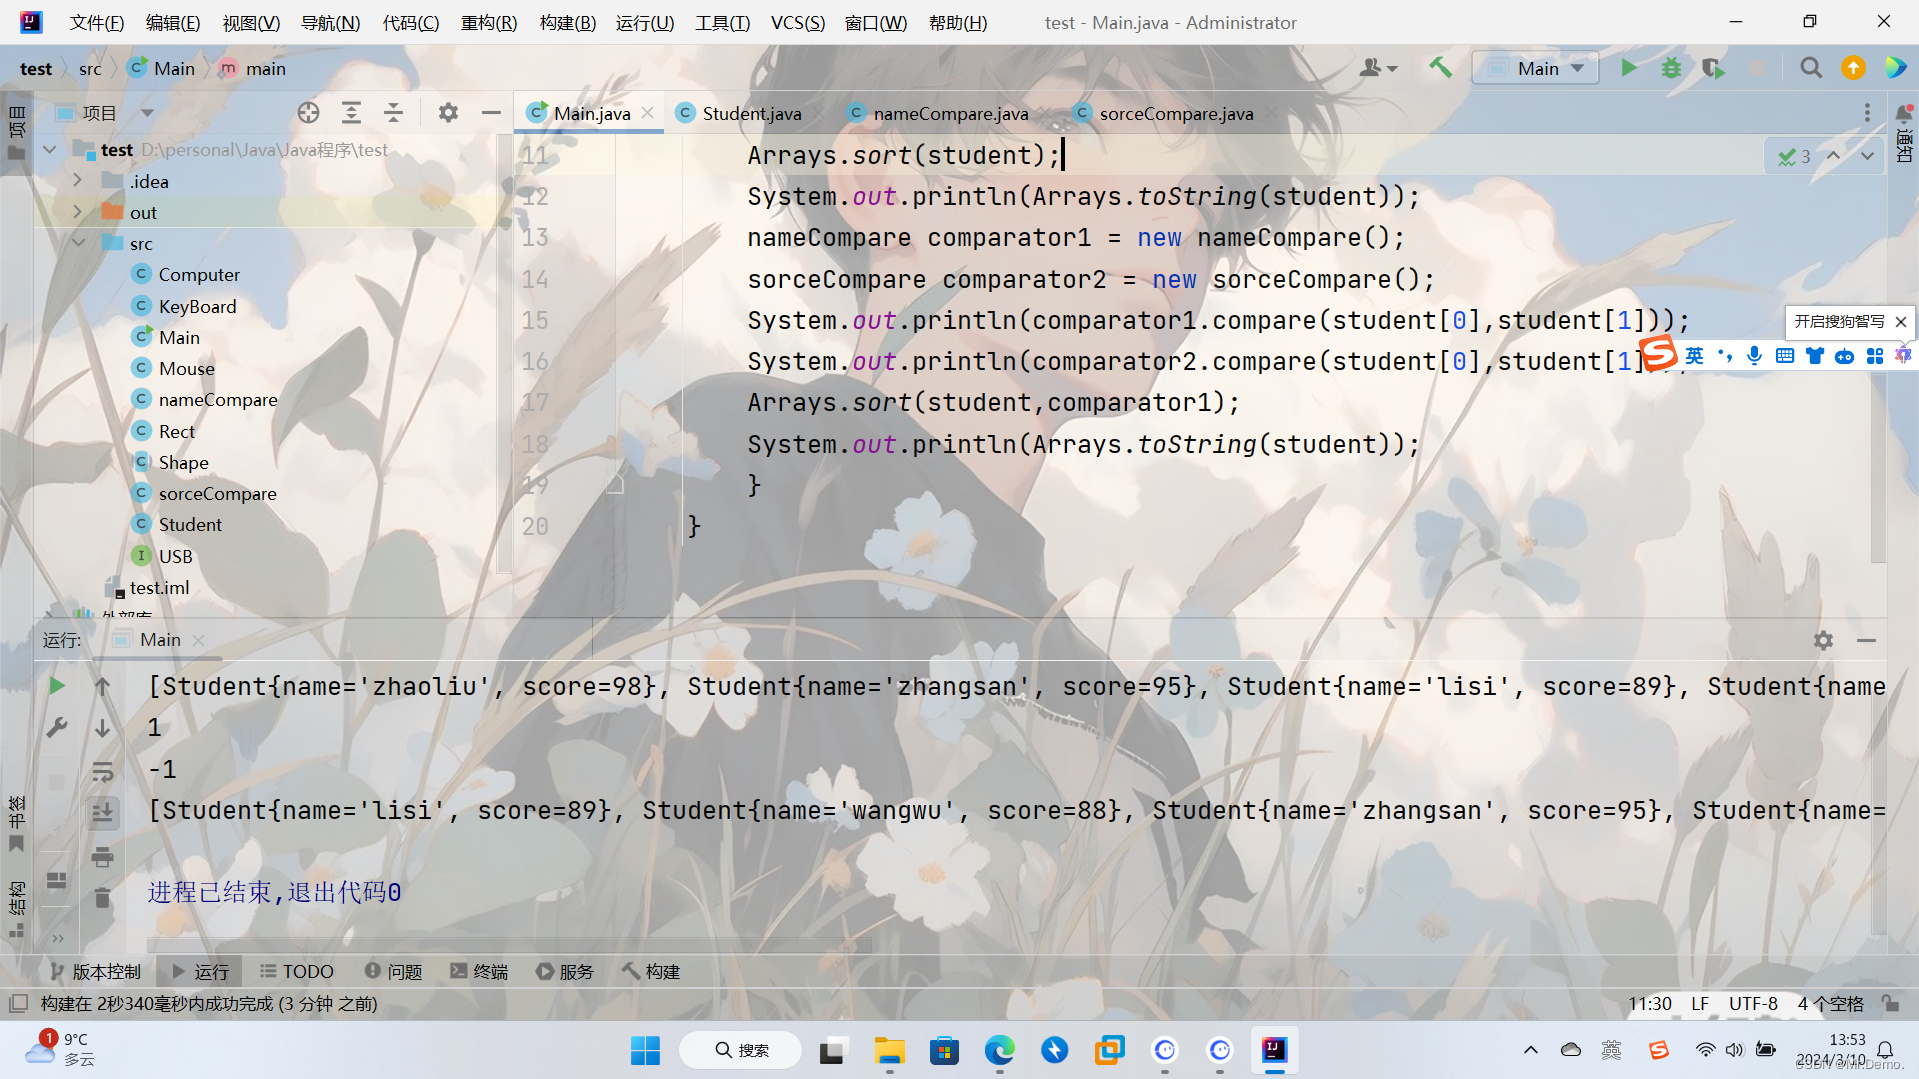
Task: Open UTF-8 encoding selector
Action: coord(1753,1003)
